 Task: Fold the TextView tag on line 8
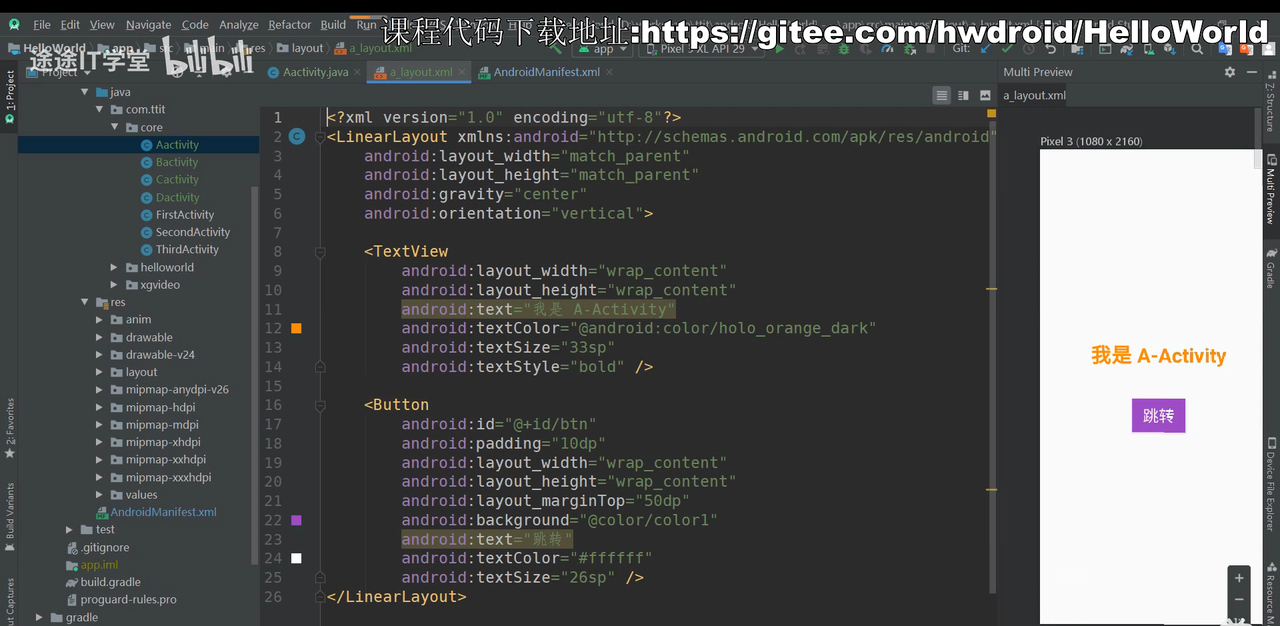(x=320, y=252)
